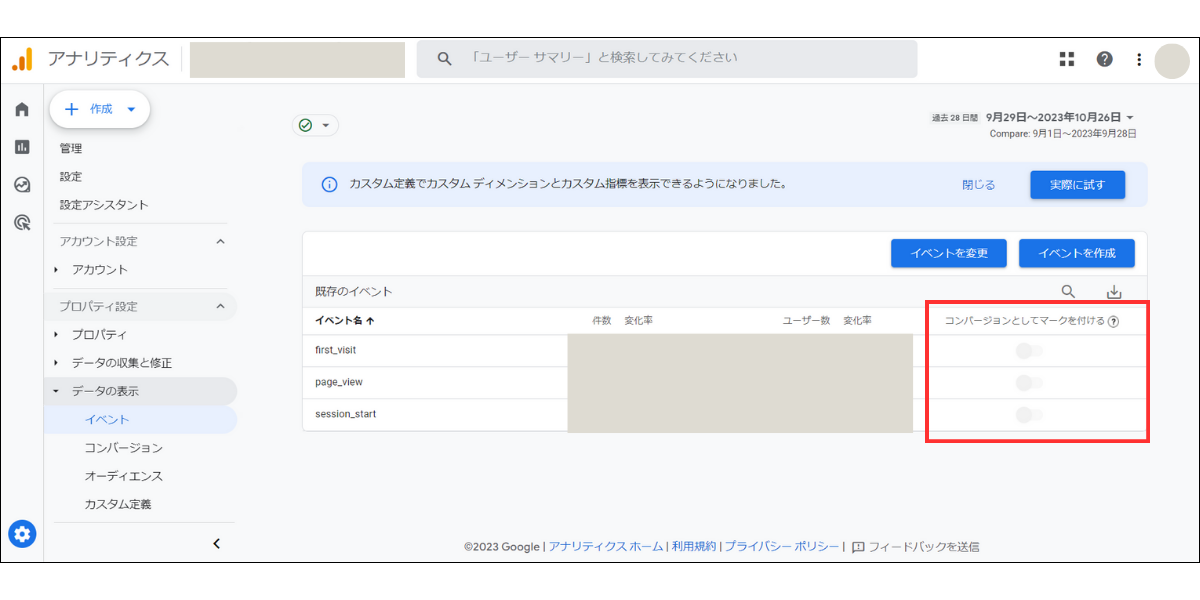Open the date range picker 9月29日～2023年10月26日

coord(1059,117)
